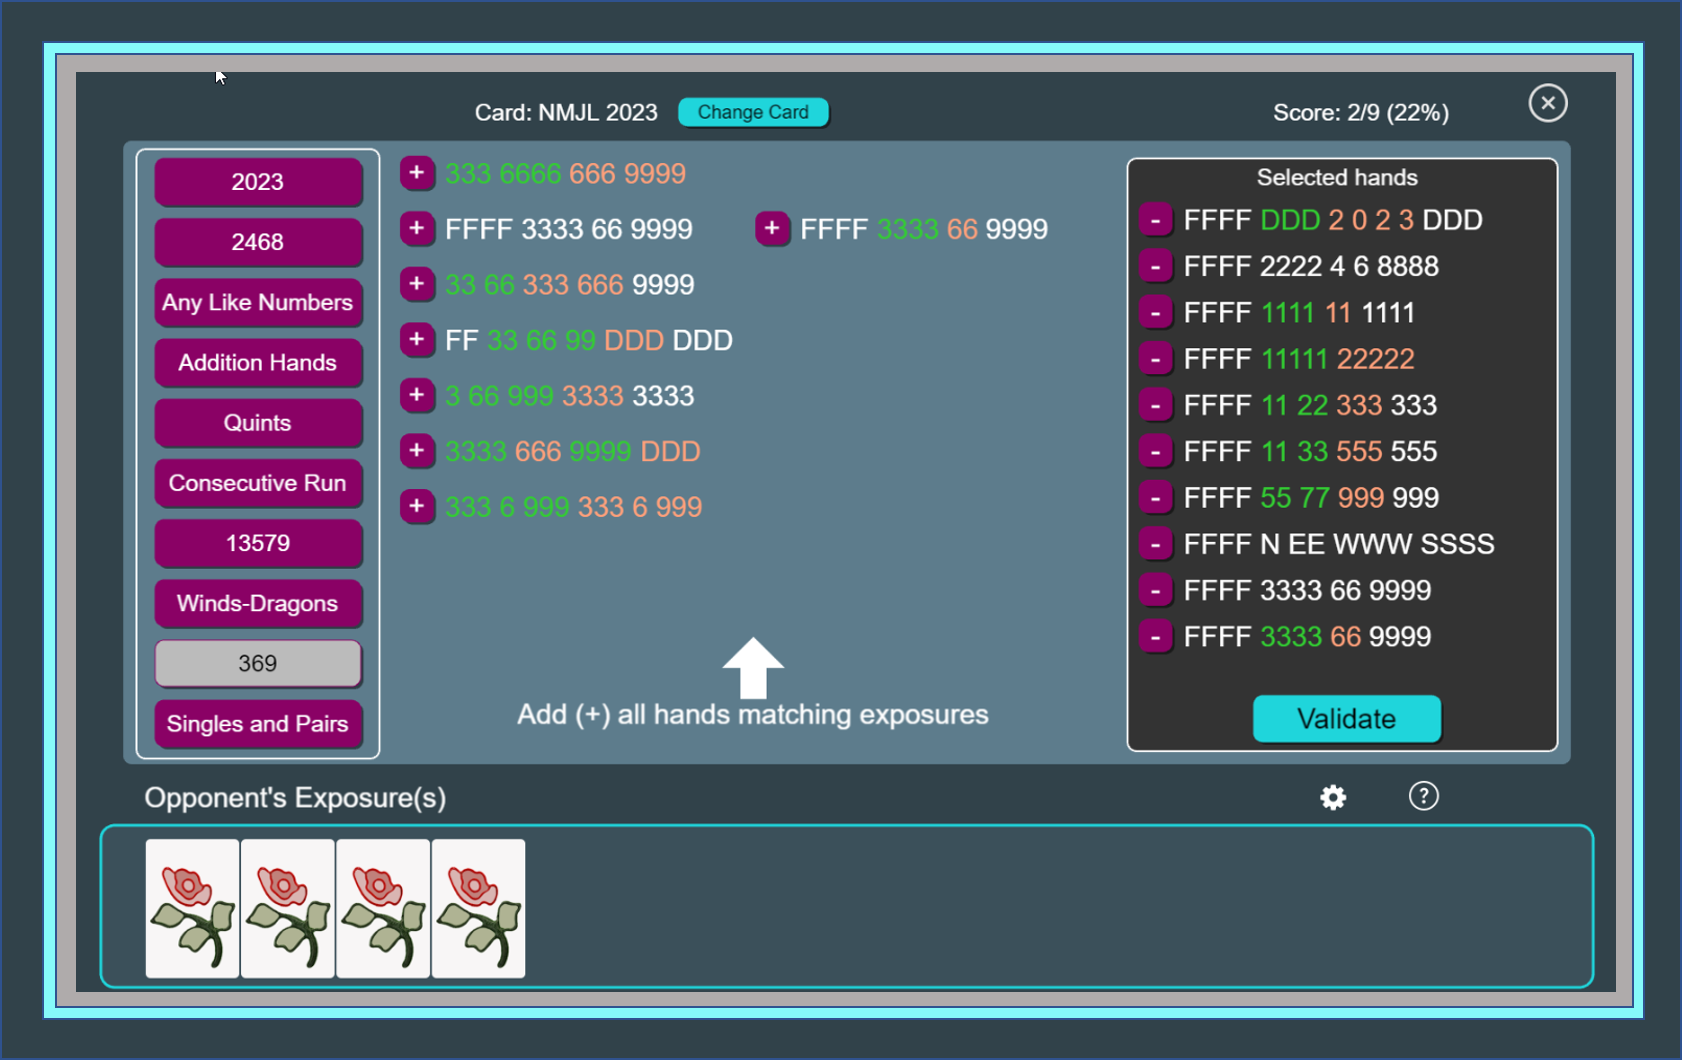Image resolution: width=1682 pixels, height=1060 pixels.
Task: Add the 33 66 333 666 9999 hand
Action: [x=417, y=285]
